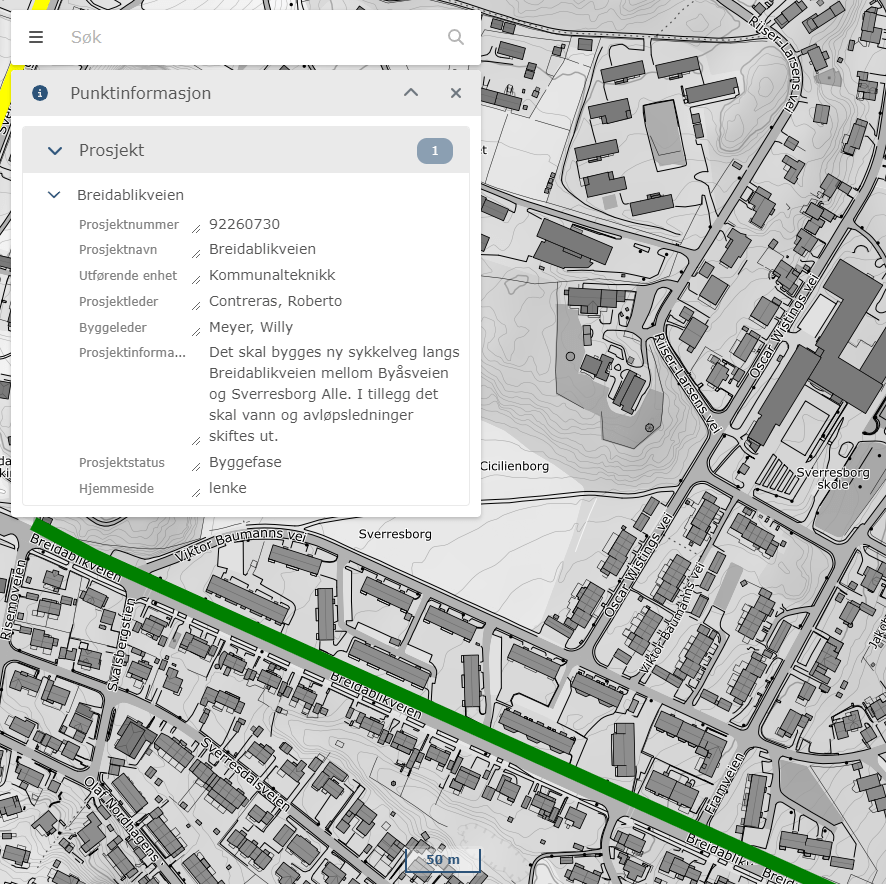Collapse the Punktinformasjon panel with chevron
This screenshot has width=886, height=884.
pyautogui.click(x=411, y=93)
